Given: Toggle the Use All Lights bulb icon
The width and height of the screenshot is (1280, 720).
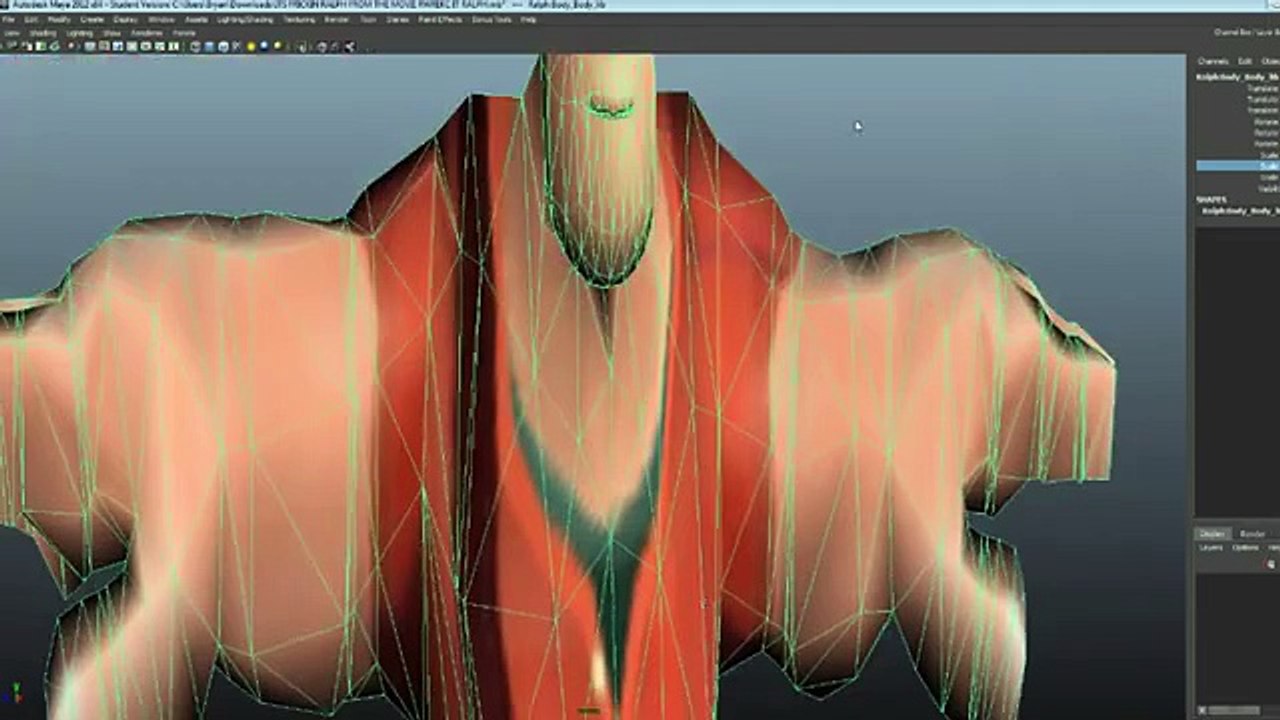Looking at the screenshot, I should click(250, 46).
